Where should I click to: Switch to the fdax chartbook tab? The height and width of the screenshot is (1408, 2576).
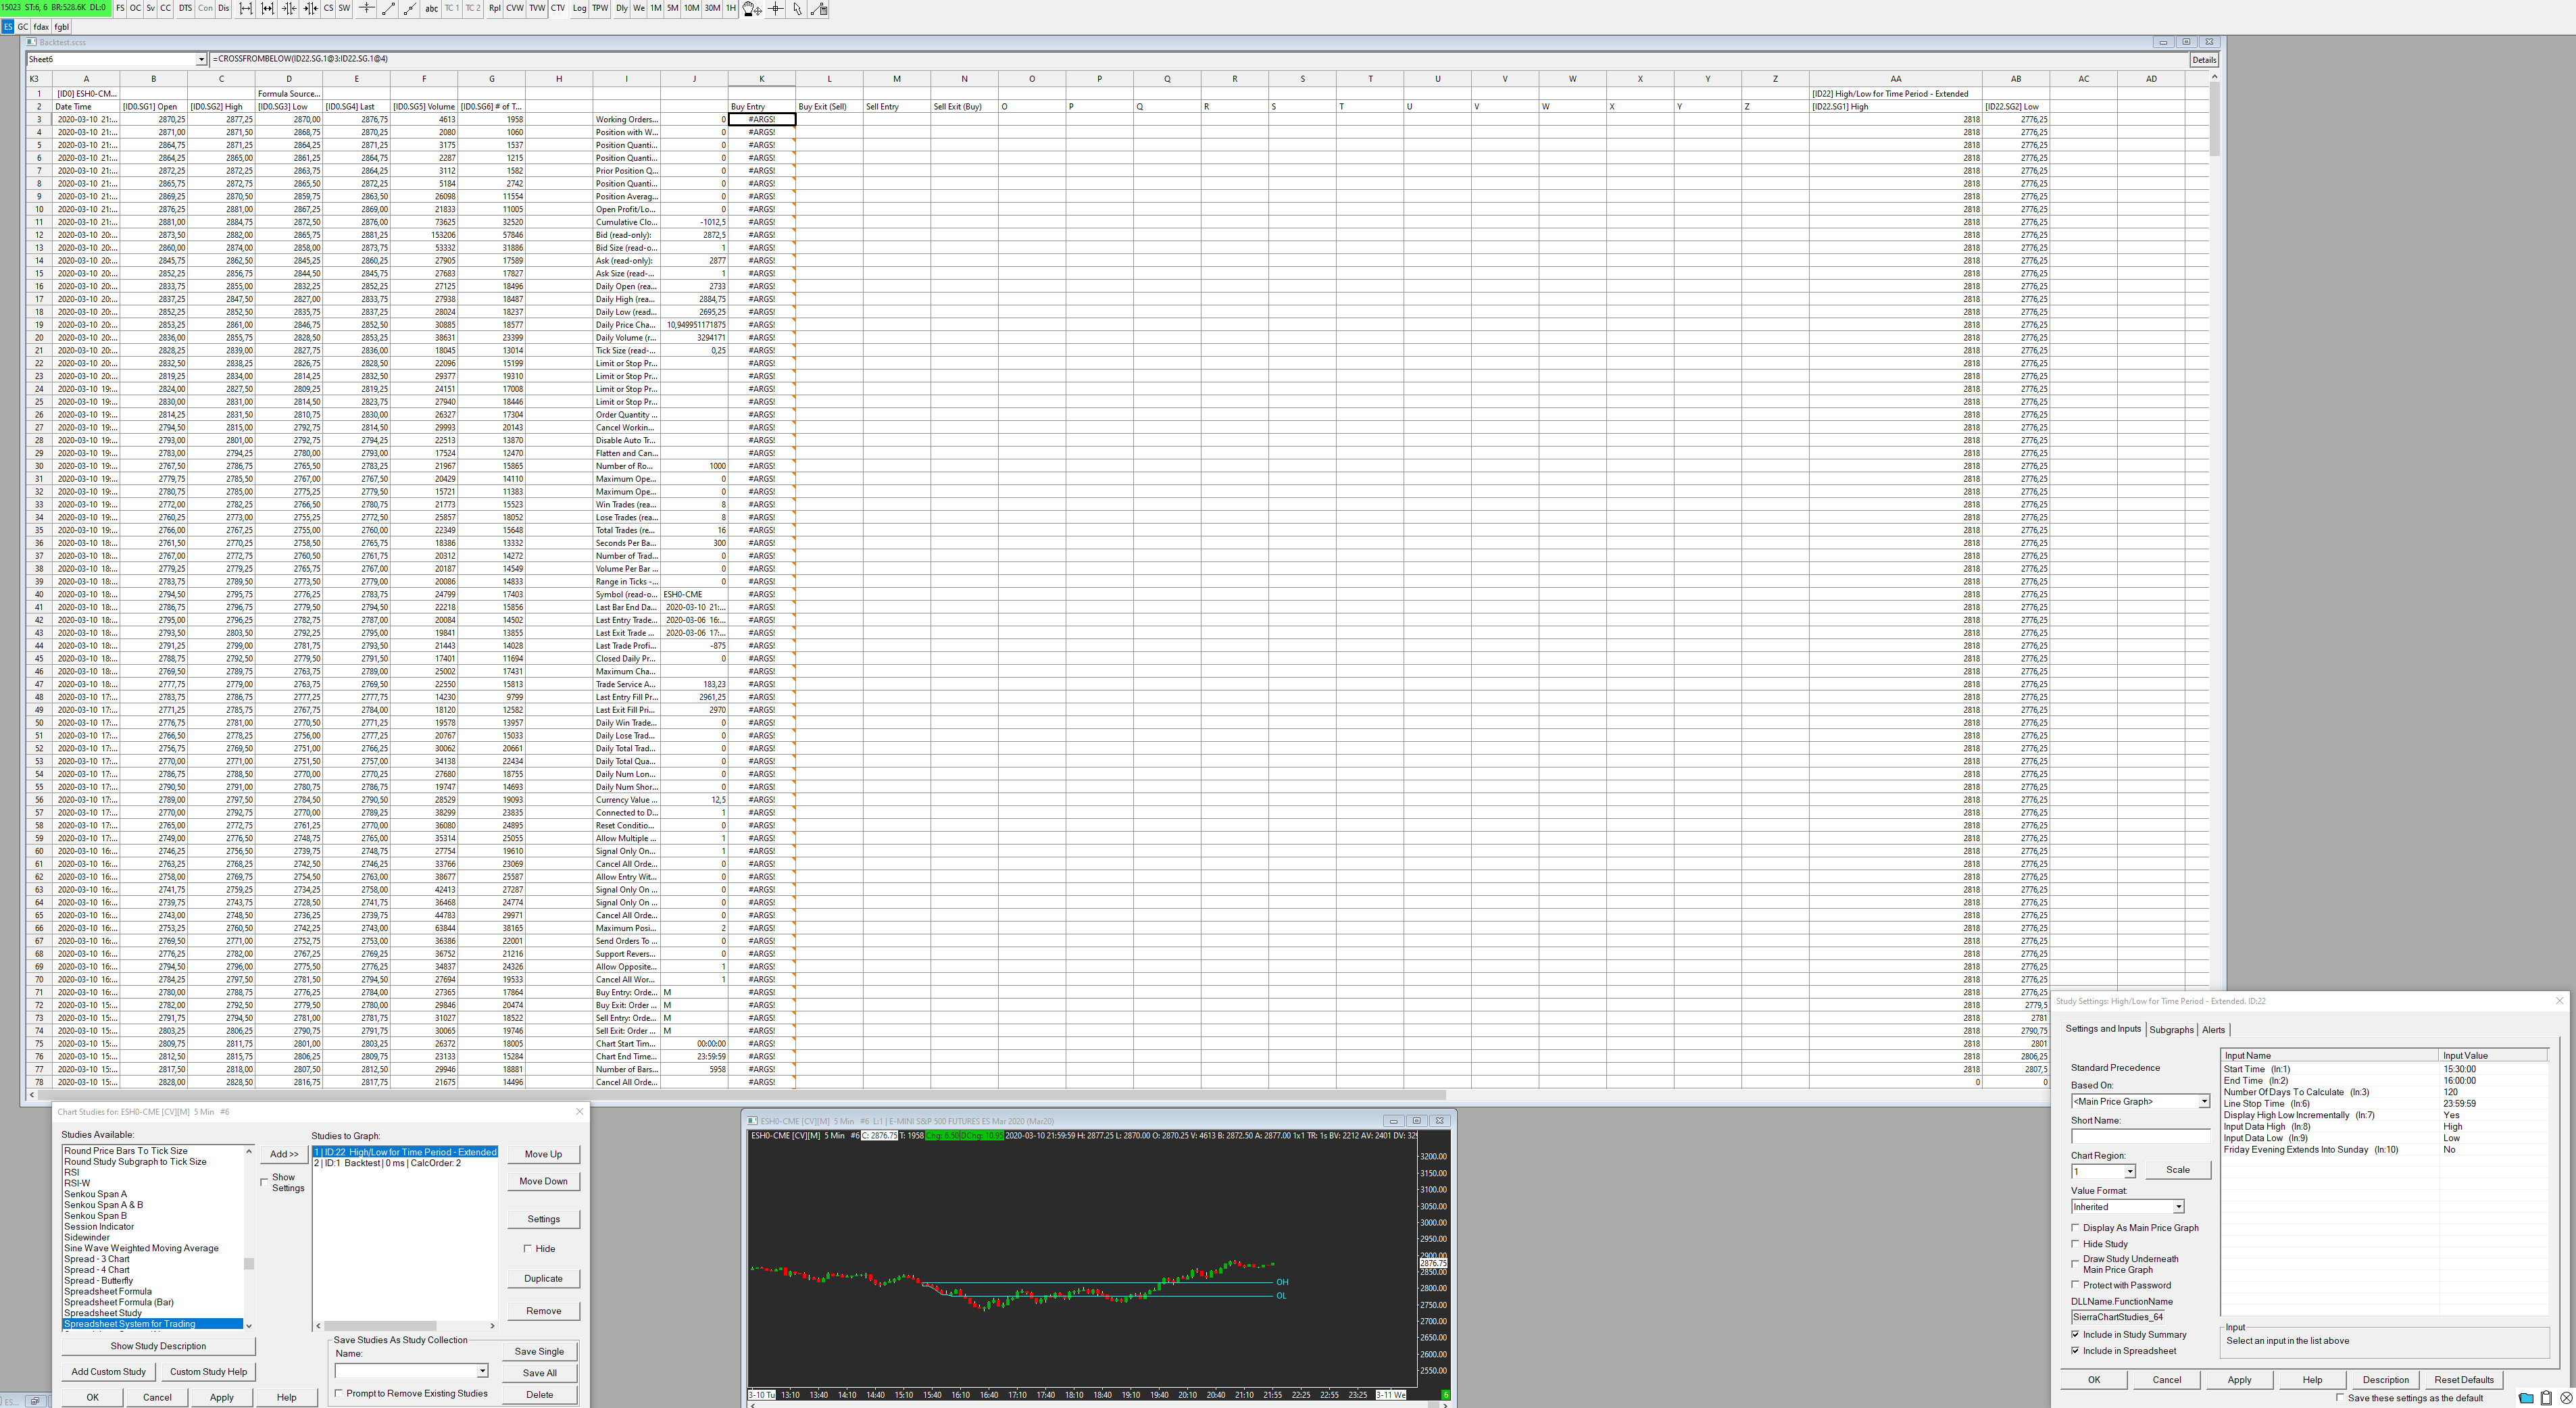(41, 27)
